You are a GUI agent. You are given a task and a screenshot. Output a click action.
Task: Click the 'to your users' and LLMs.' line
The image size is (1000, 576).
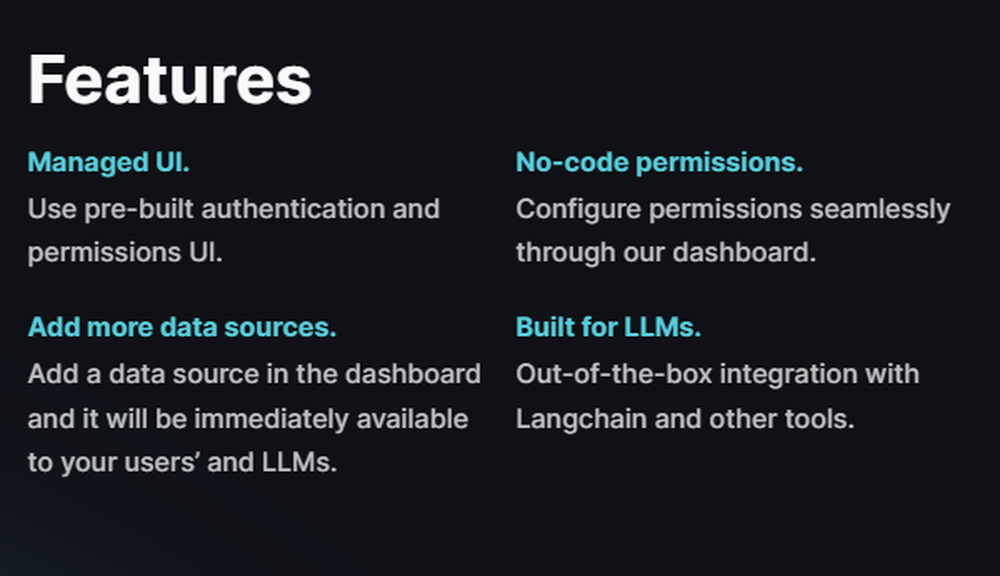click(x=182, y=462)
